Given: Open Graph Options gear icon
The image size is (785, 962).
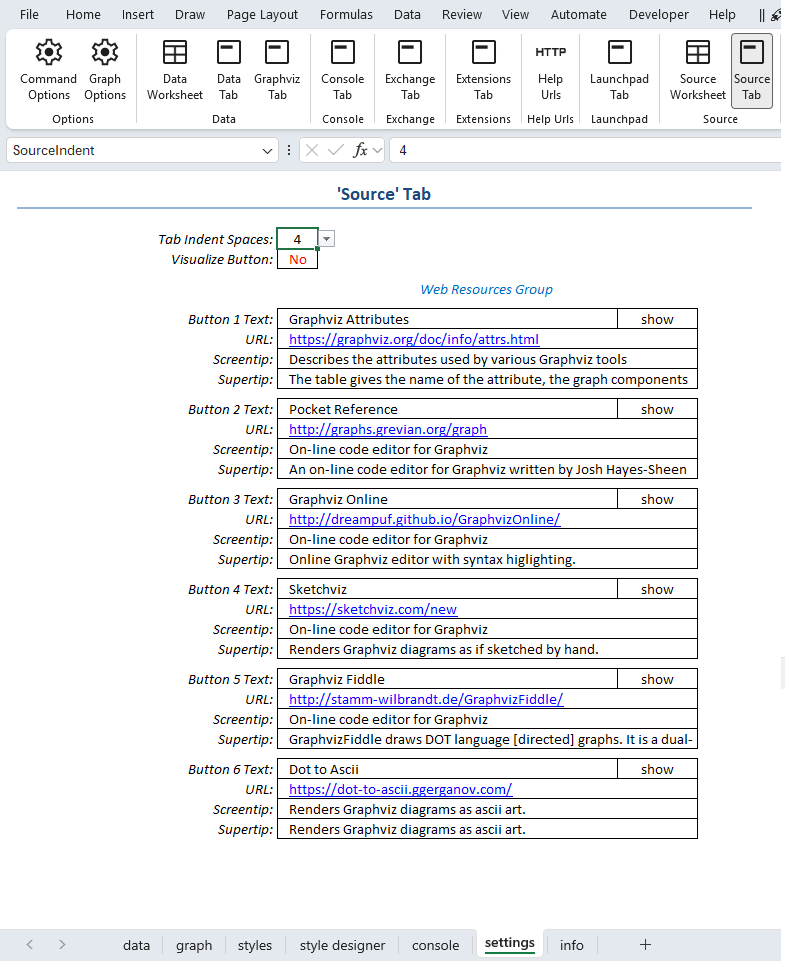Looking at the screenshot, I should [x=105, y=53].
